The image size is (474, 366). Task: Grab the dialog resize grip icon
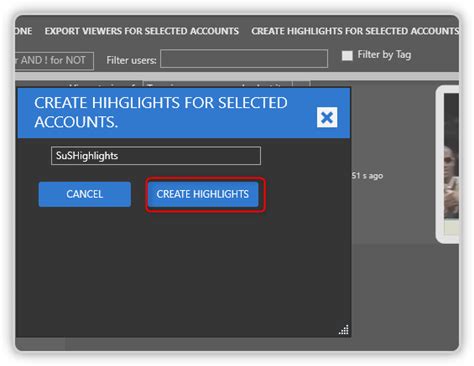click(x=344, y=329)
